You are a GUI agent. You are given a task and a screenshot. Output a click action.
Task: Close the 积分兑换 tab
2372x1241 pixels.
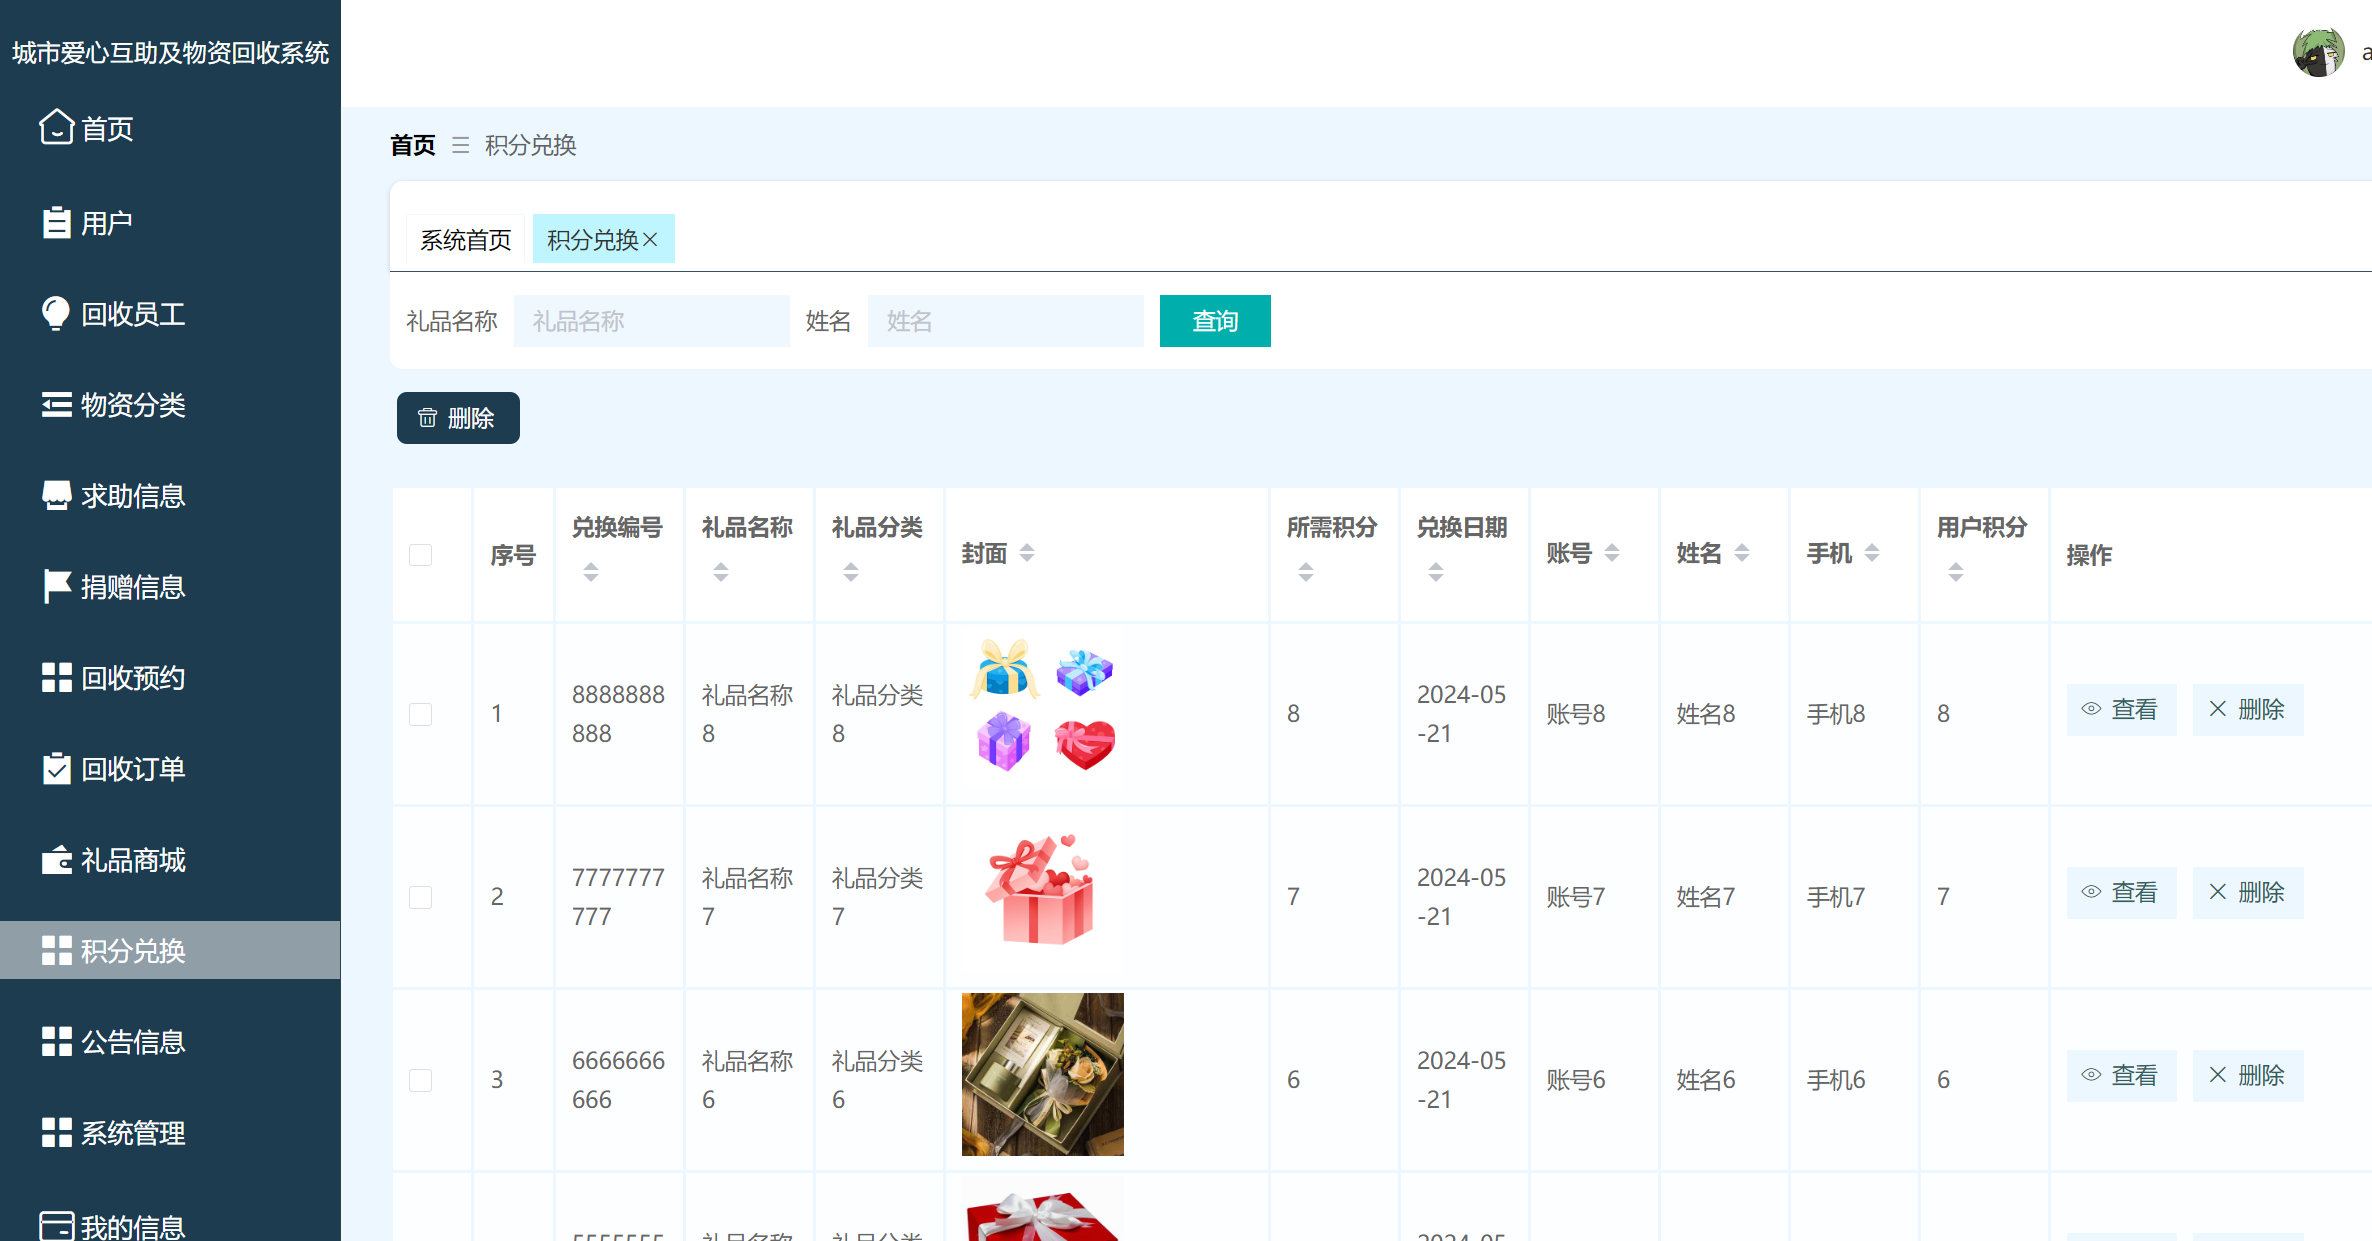point(651,239)
